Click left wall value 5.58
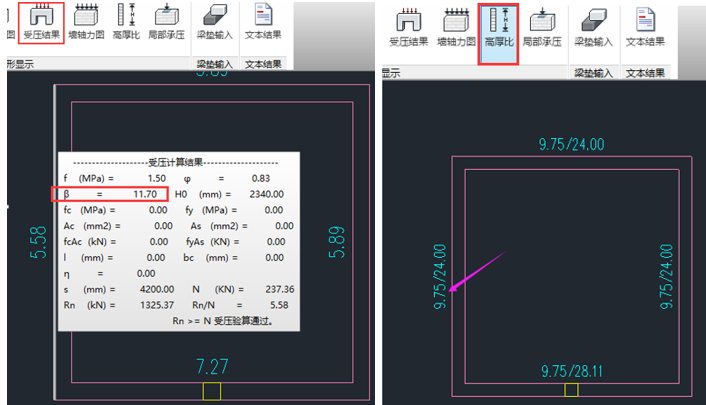Image resolution: width=706 pixels, height=405 pixels. click(x=38, y=242)
